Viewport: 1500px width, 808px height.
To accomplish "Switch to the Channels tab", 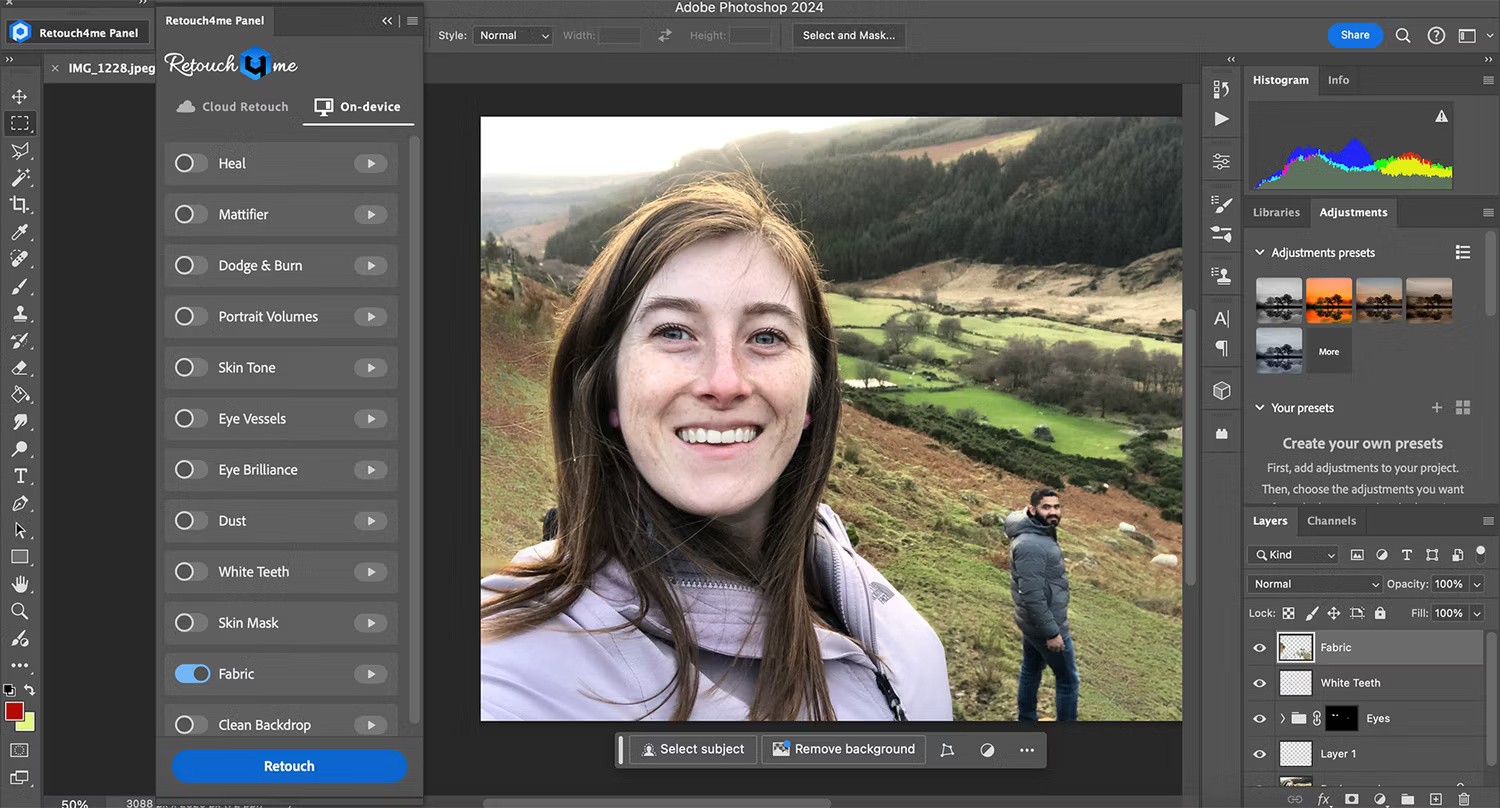I will pyautogui.click(x=1331, y=520).
